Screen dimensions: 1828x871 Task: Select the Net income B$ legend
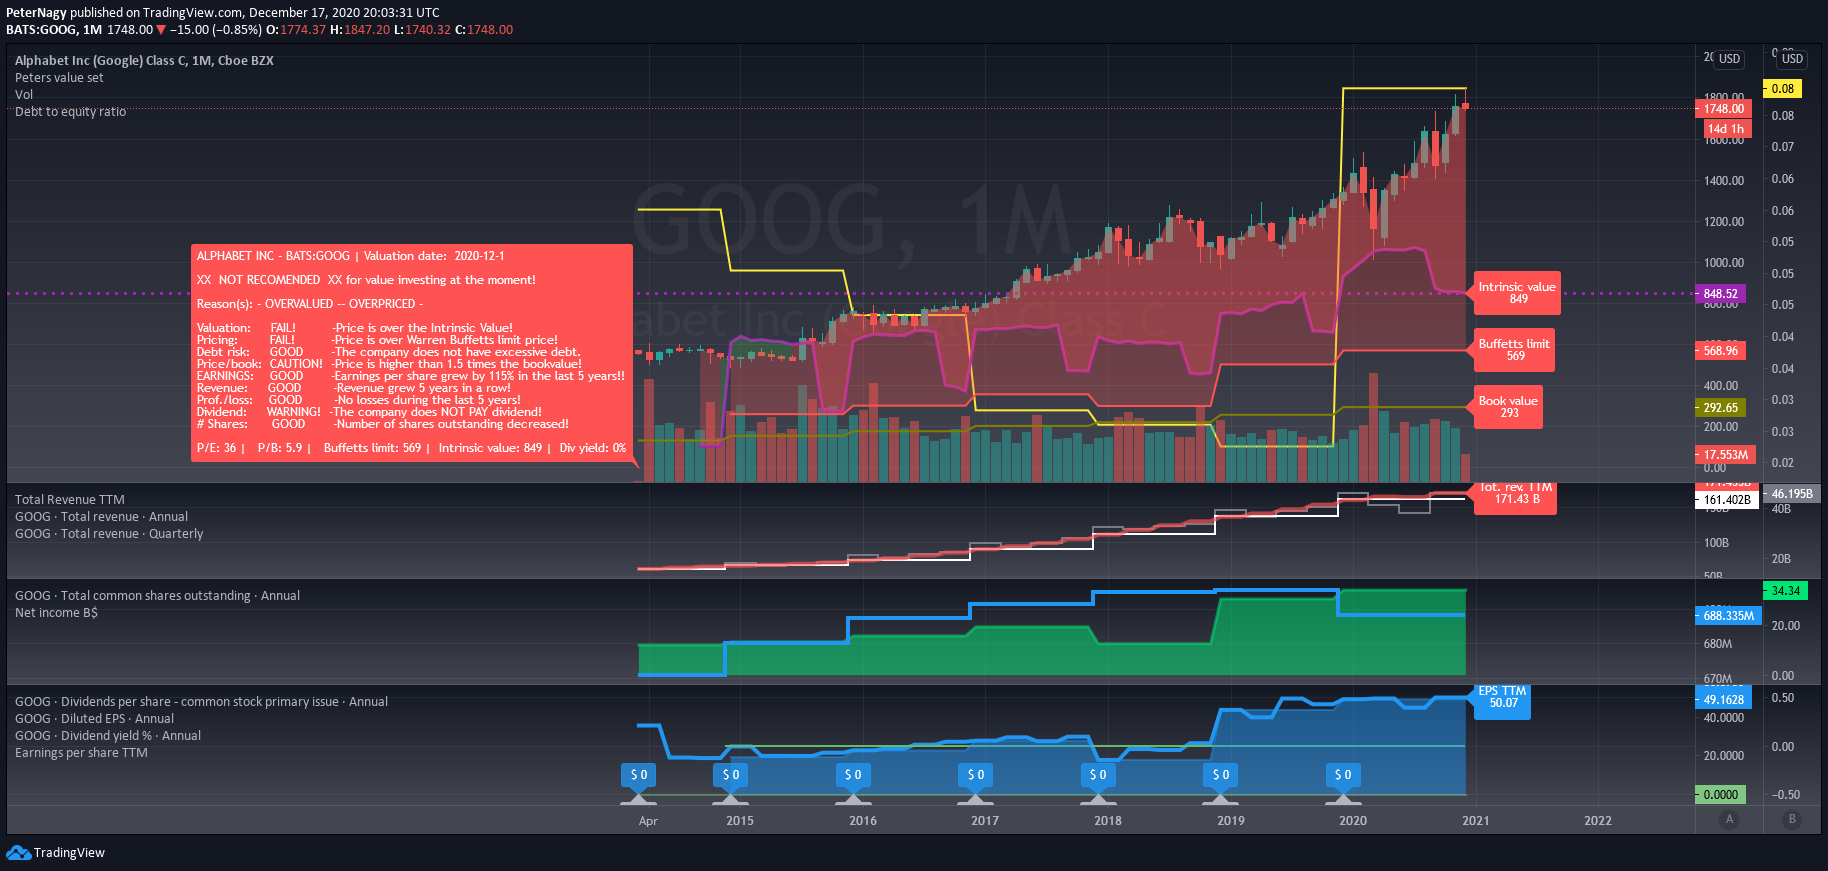point(56,613)
